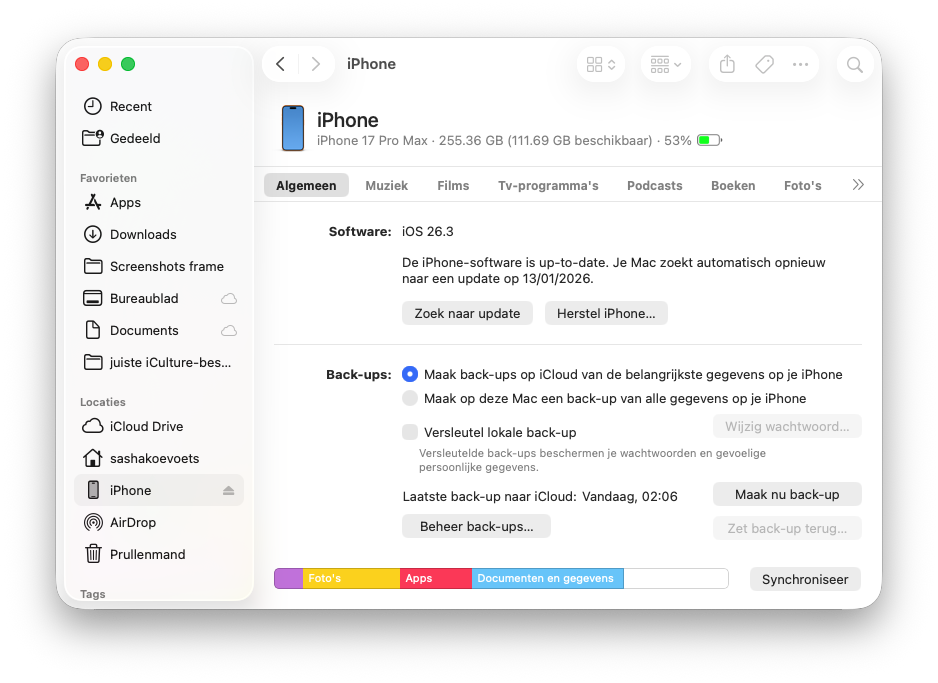Enable Versleutel lokale back-up checkbox
This screenshot has width=938, height=683.
[409, 432]
